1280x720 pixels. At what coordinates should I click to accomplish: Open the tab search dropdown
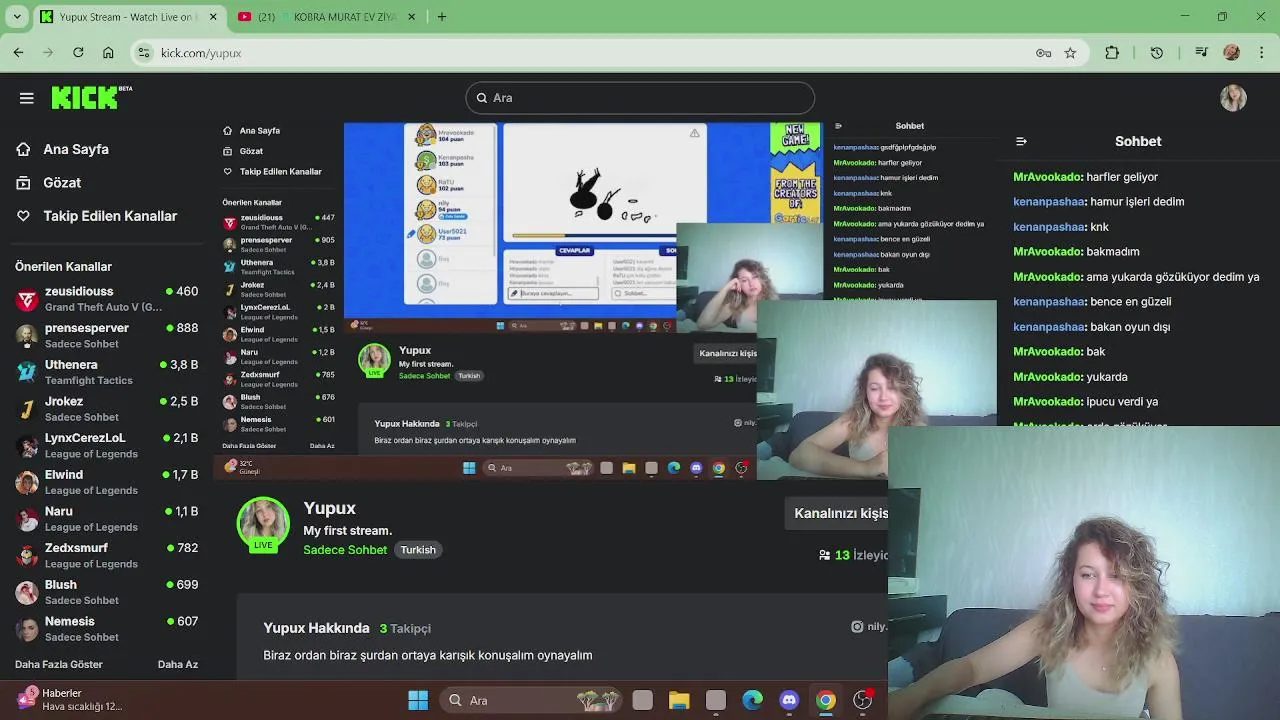tap(16, 17)
